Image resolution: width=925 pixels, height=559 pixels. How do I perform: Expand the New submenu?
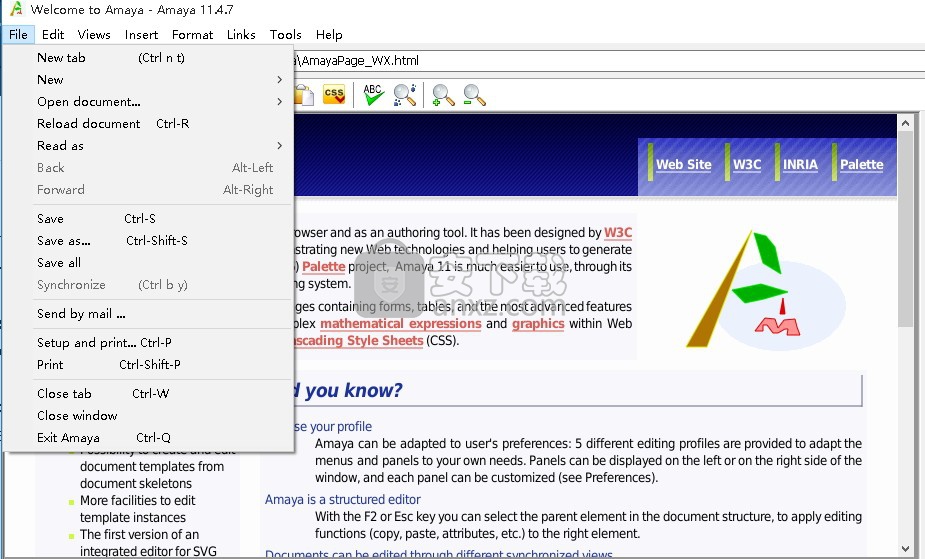149,80
